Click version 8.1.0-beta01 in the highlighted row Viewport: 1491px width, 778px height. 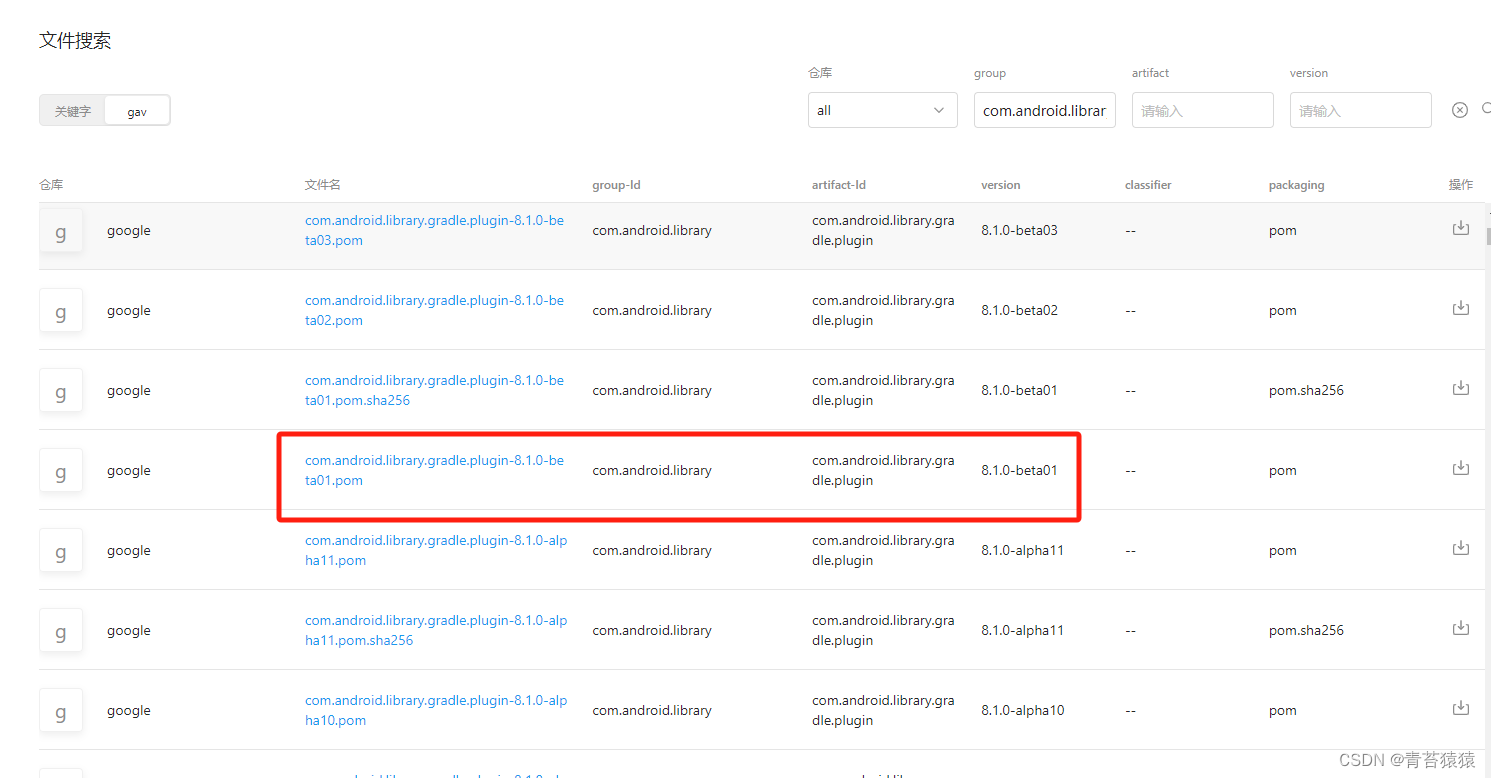coord(1019,470)
